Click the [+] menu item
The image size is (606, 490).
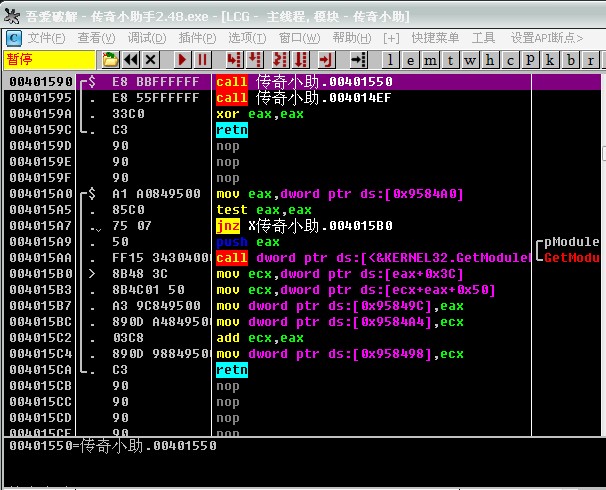[391, 38]
